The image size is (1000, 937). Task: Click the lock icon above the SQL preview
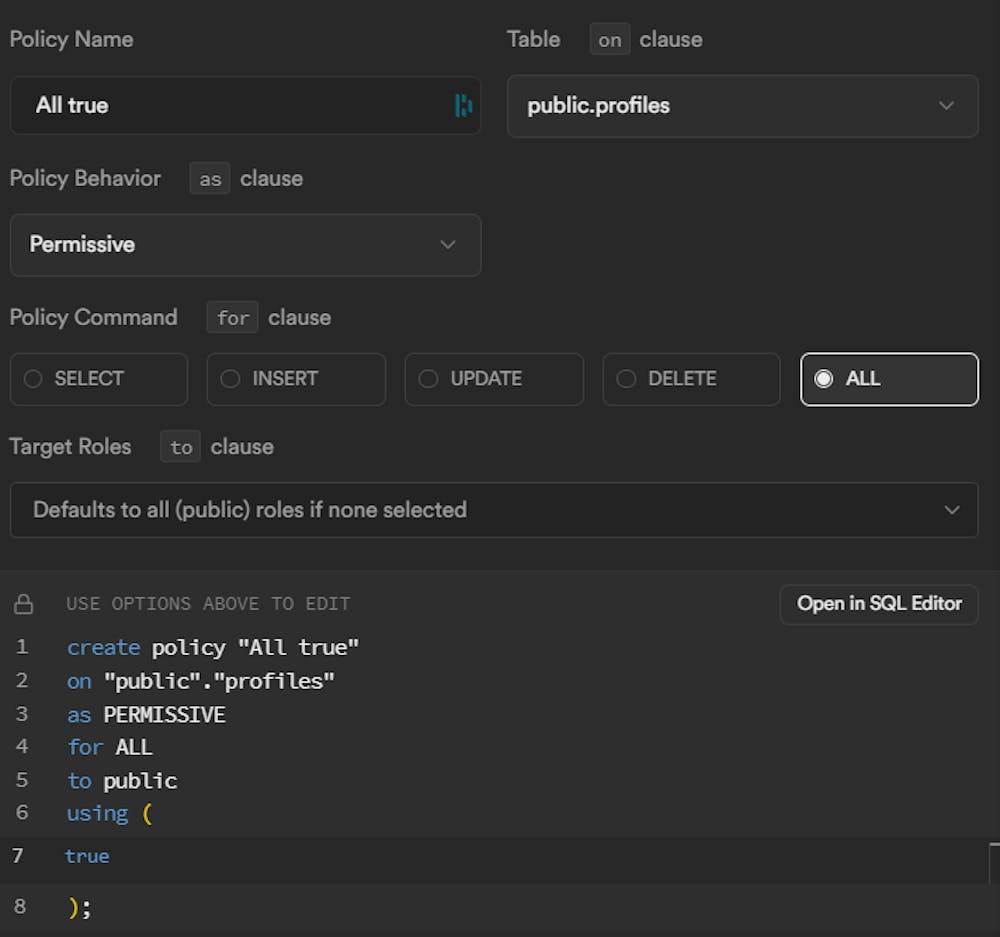23,604
